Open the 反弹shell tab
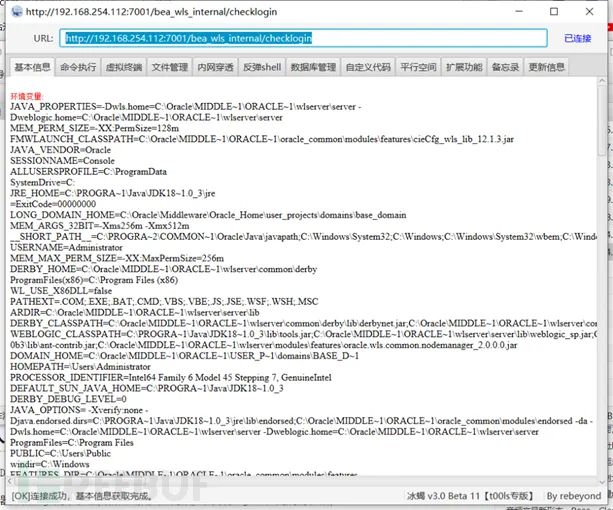613x510 pixels. tap(262, 67)
